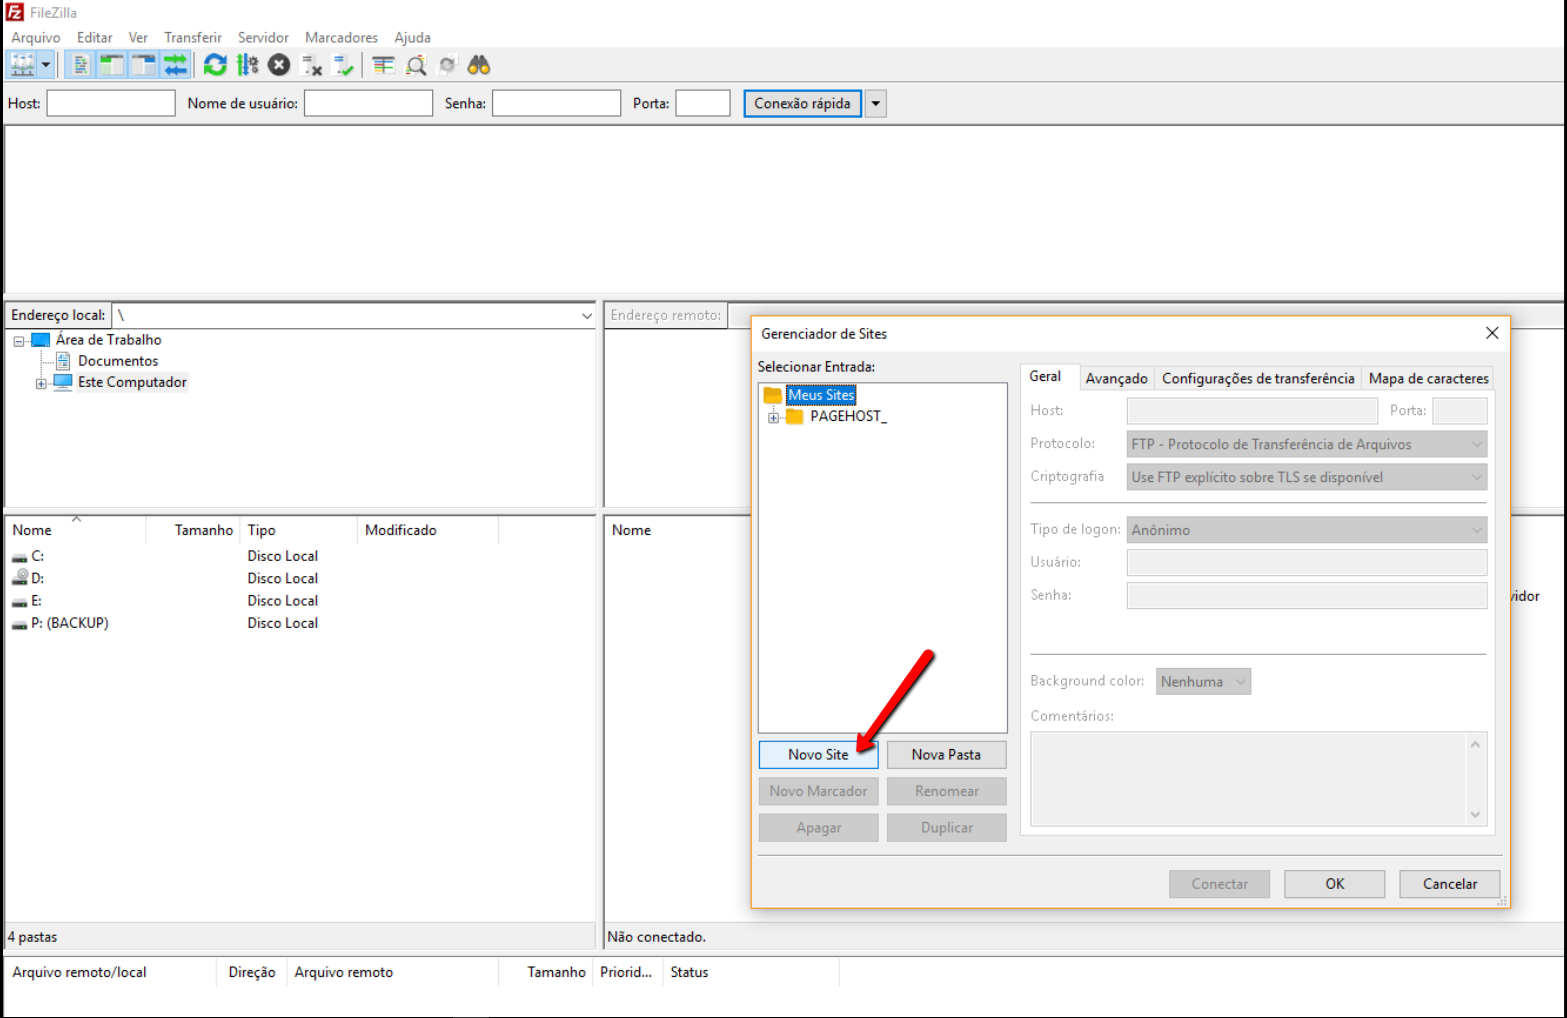Sort local files by Tipo column
1567x1018 pixels.
[x=298, y=530]
